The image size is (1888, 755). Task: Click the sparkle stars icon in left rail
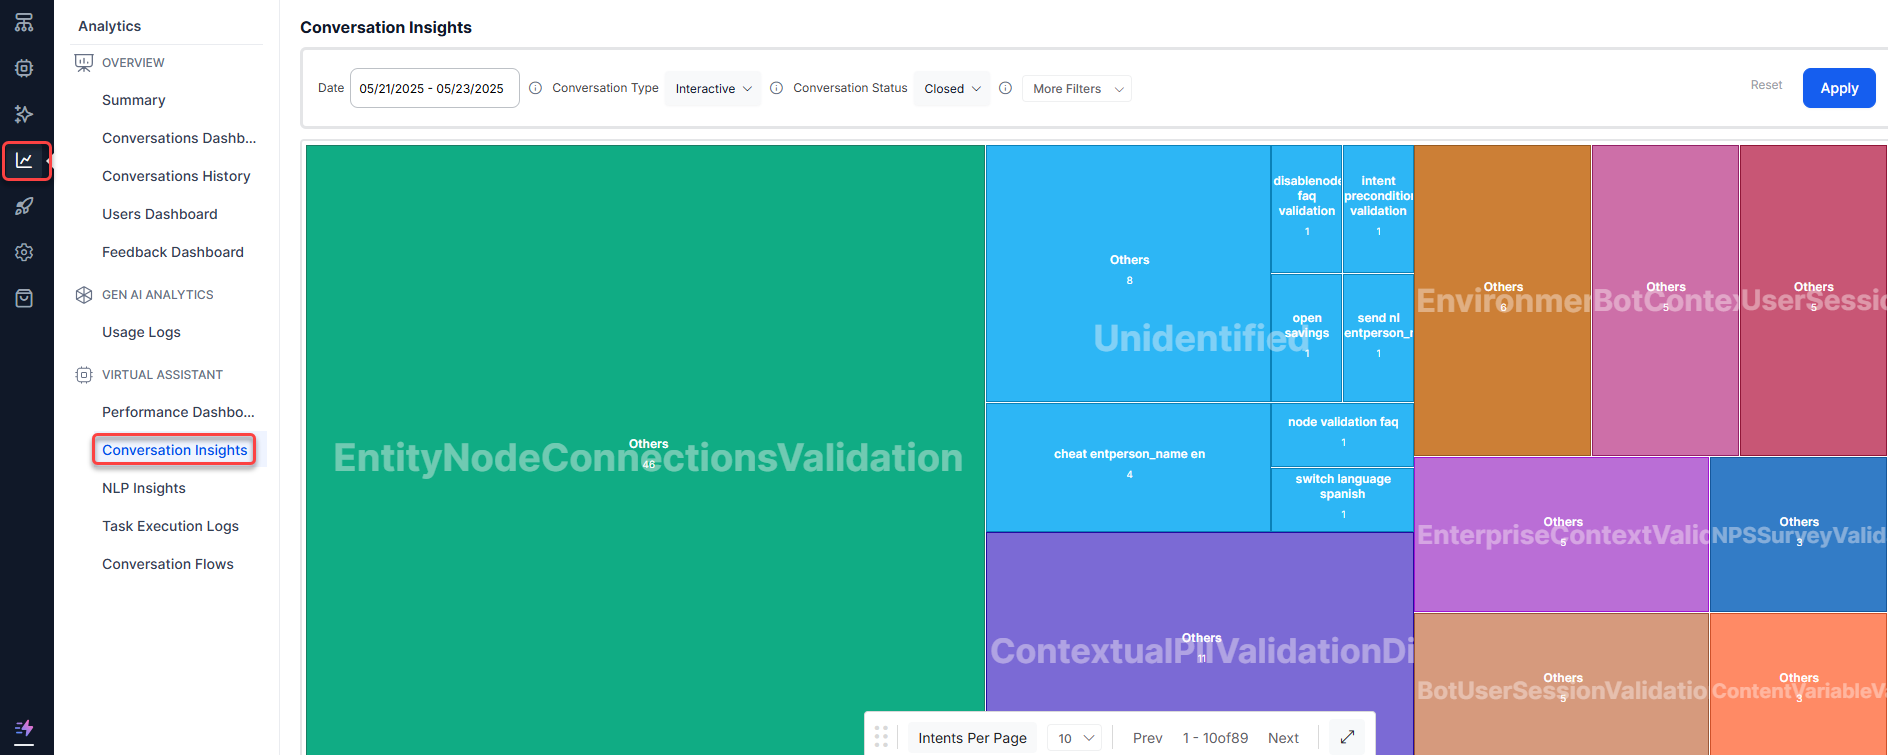pos(25,114)
